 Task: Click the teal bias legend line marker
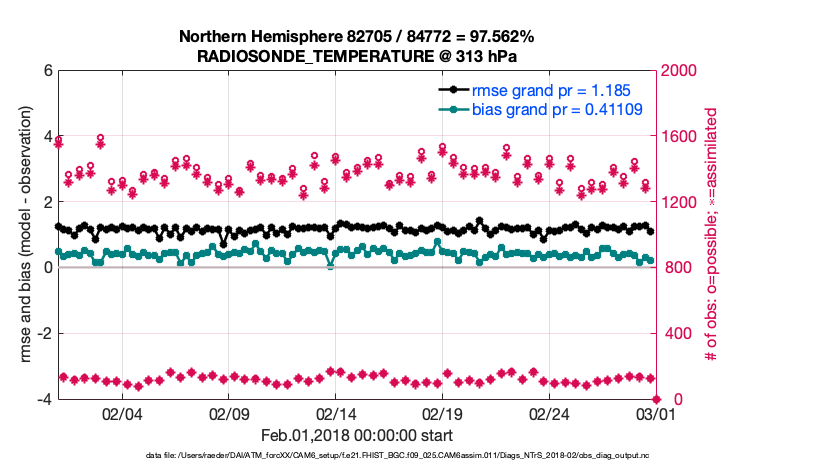tap(454, 109)
